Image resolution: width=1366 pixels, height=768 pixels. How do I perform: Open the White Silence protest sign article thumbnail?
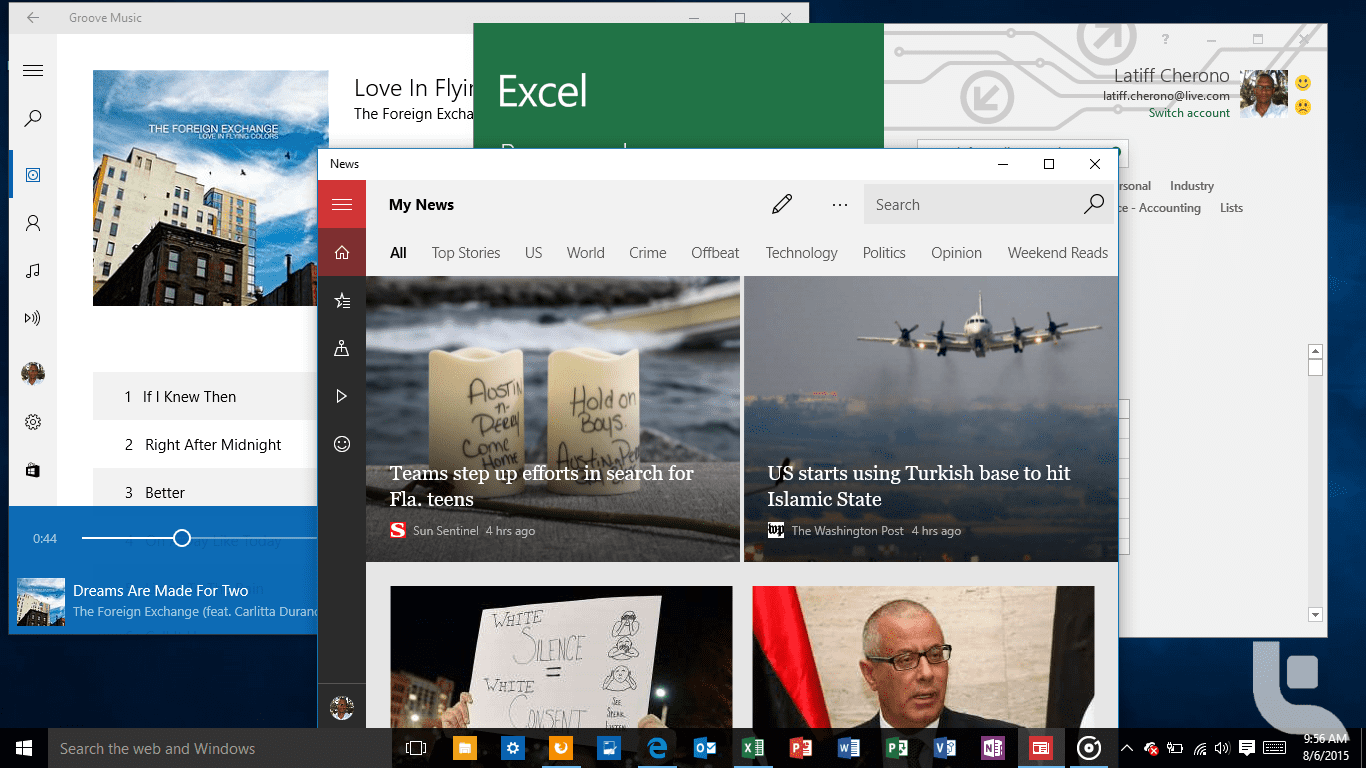(x=561, y=657)
